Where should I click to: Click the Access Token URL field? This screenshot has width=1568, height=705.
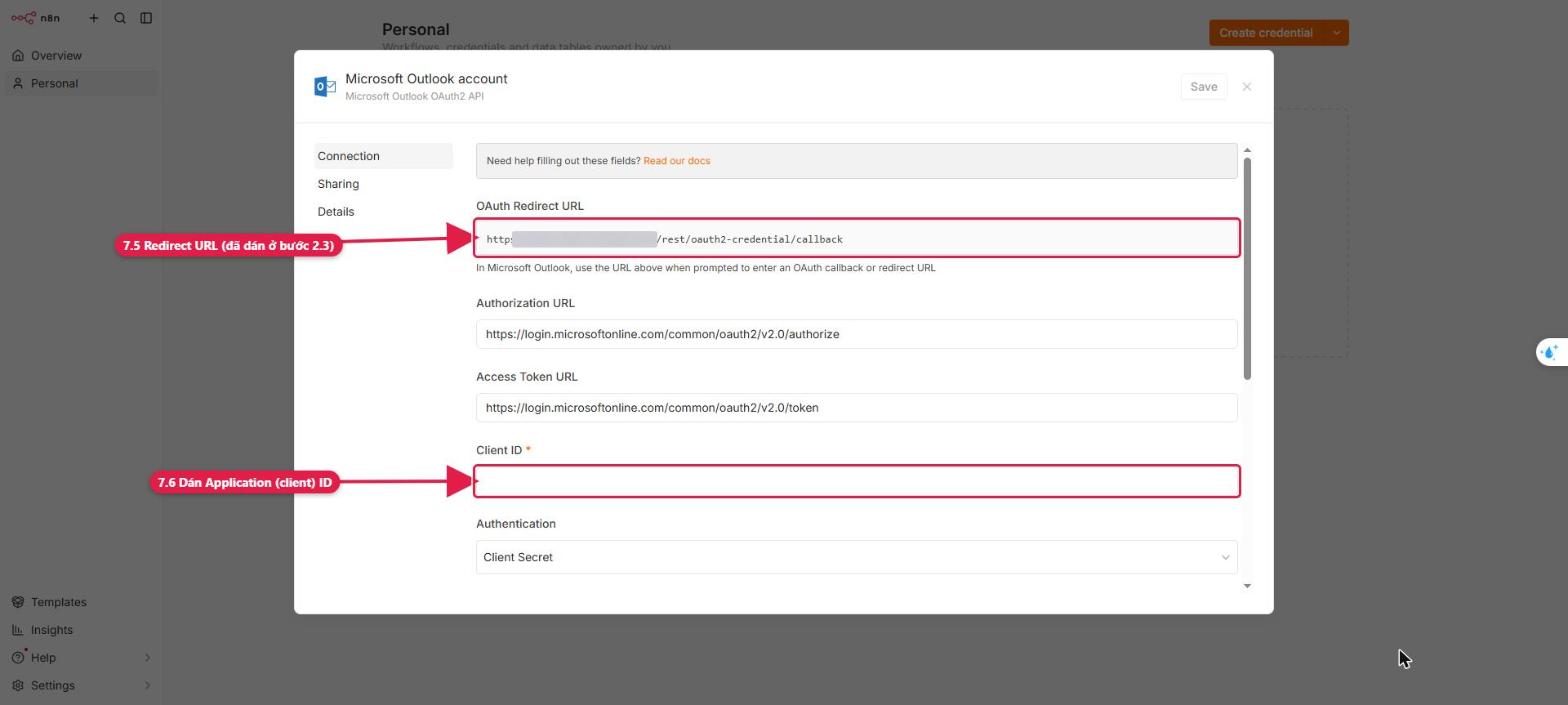(857, 408)
